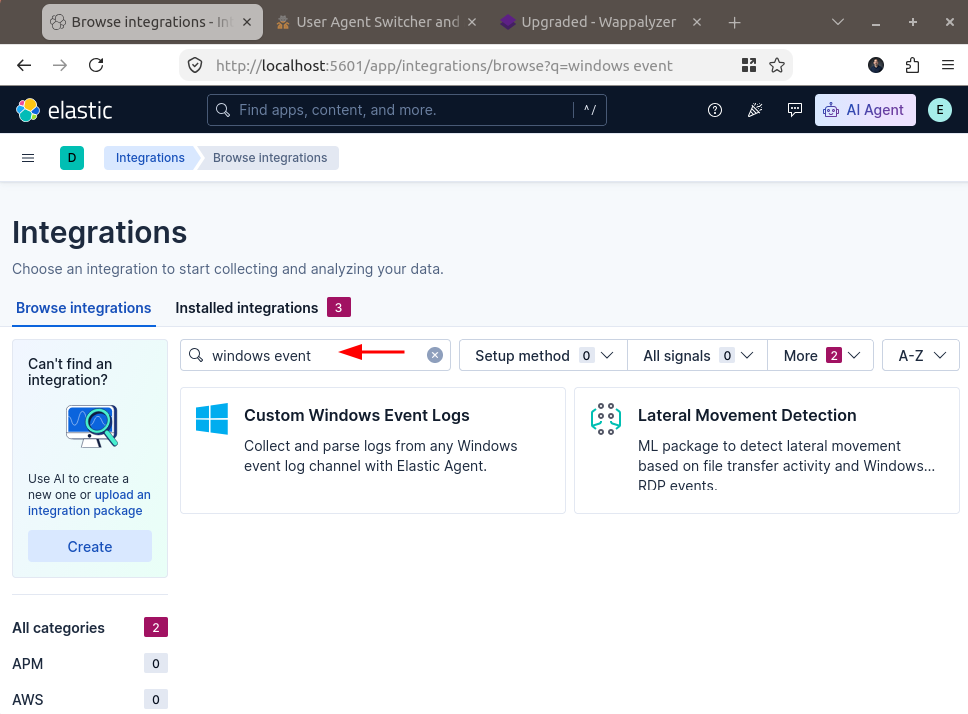
Task: Open the newsfeed celebration icon
Action: tap(755, 110)
